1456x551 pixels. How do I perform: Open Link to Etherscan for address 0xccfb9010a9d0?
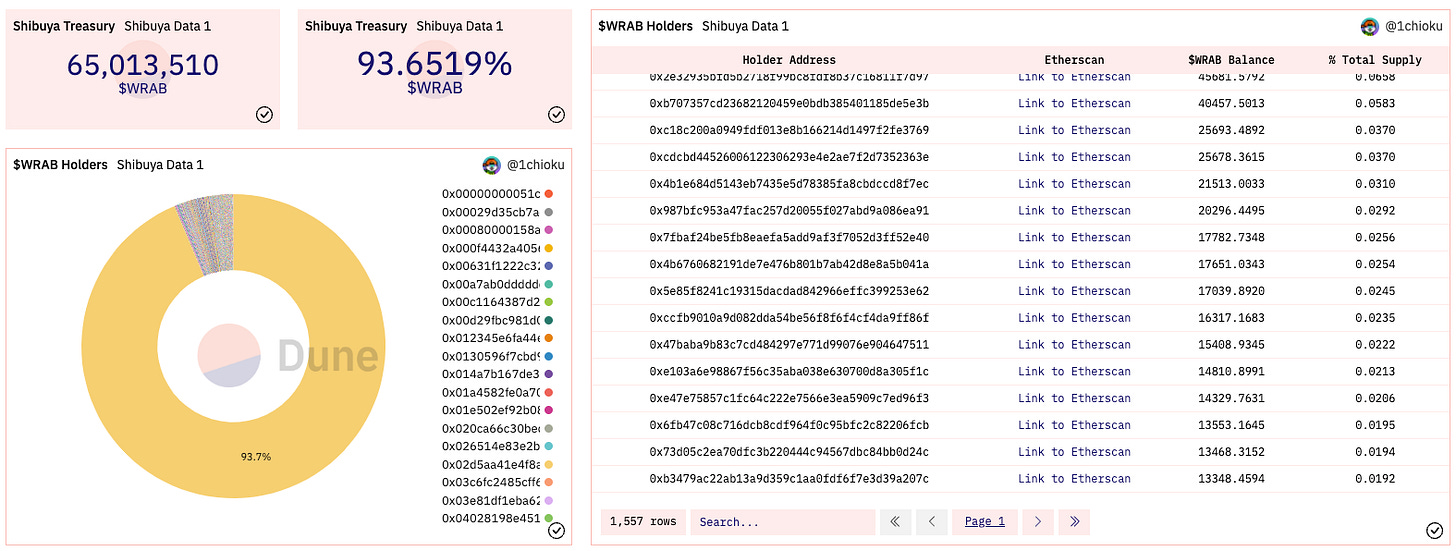click(x=1074, y=318)
